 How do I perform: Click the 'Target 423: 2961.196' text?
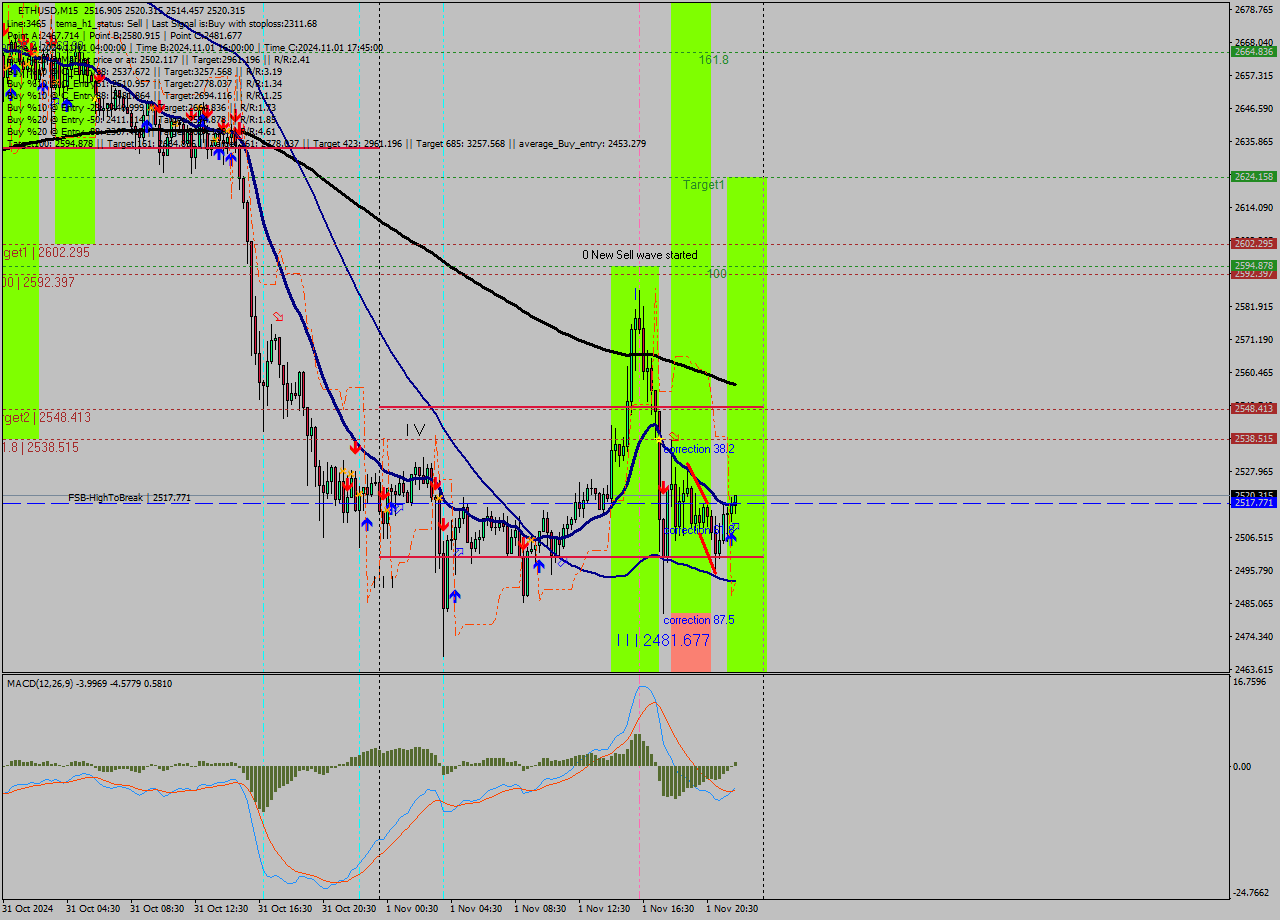click(359, 143)
